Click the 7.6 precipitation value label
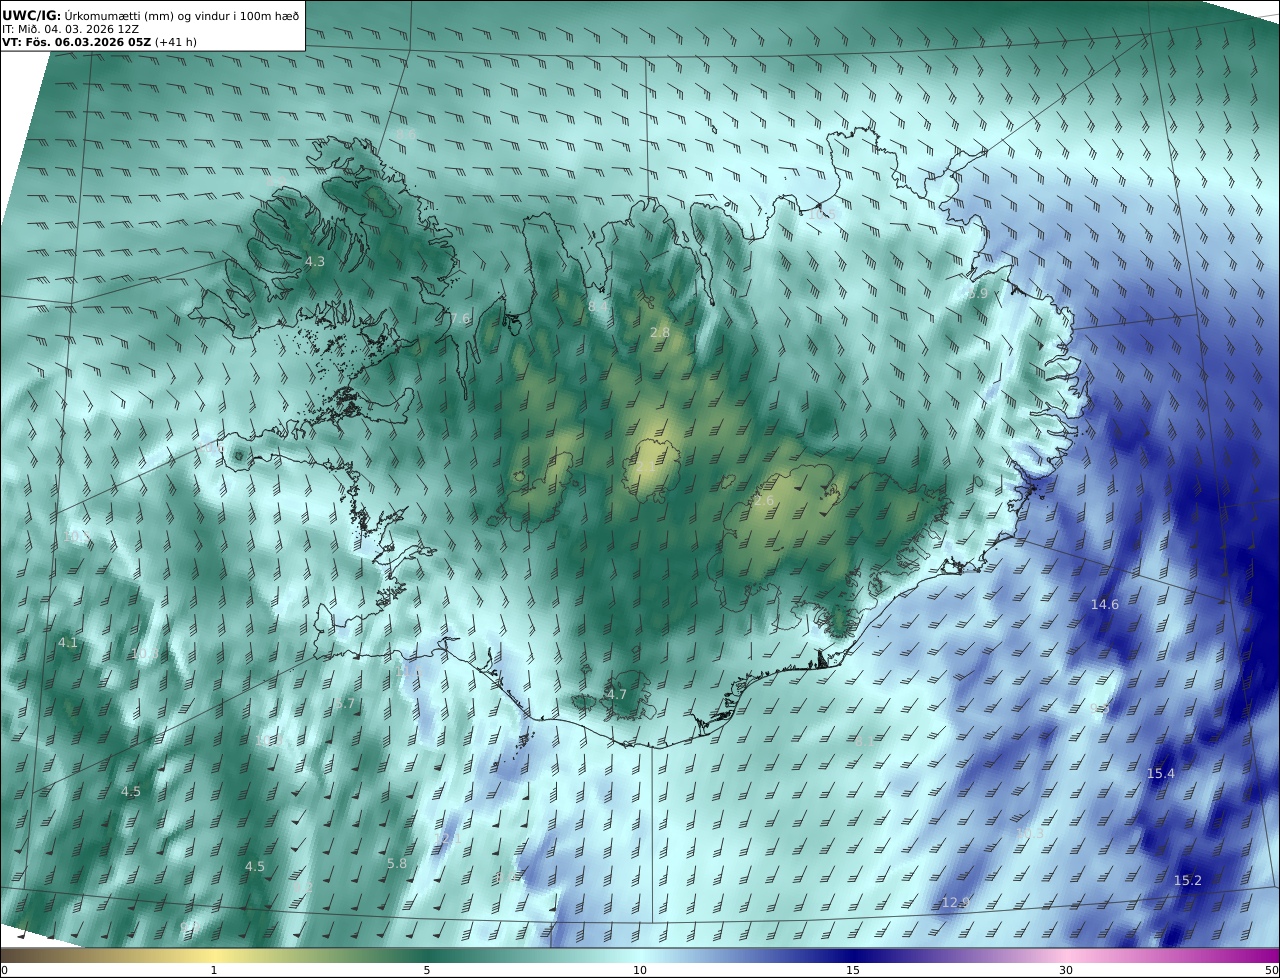This screenshot has width=1280, height=978. click(460, 318)
